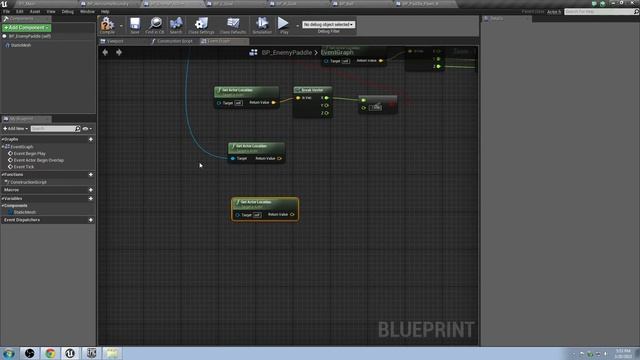The image size is (640, 360).
Task: Save the blueprint with the Save icon
Action: coord(135,24)
